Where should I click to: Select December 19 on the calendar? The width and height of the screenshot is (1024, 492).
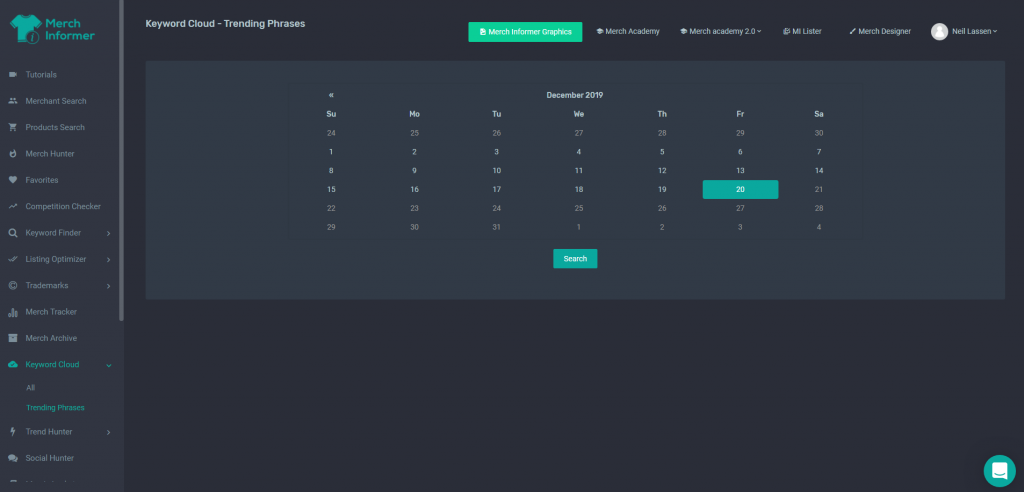coord(662,189)
